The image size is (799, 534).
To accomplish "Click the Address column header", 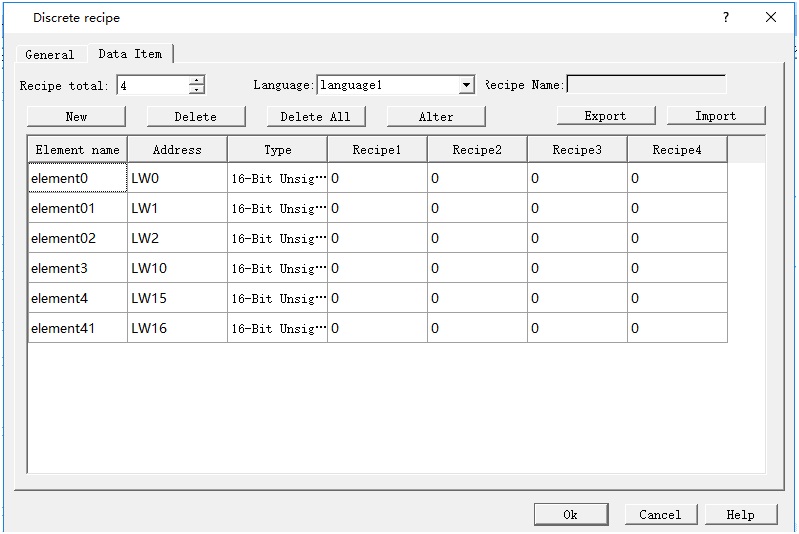I will pyautogui.click(x=177, y=150).
